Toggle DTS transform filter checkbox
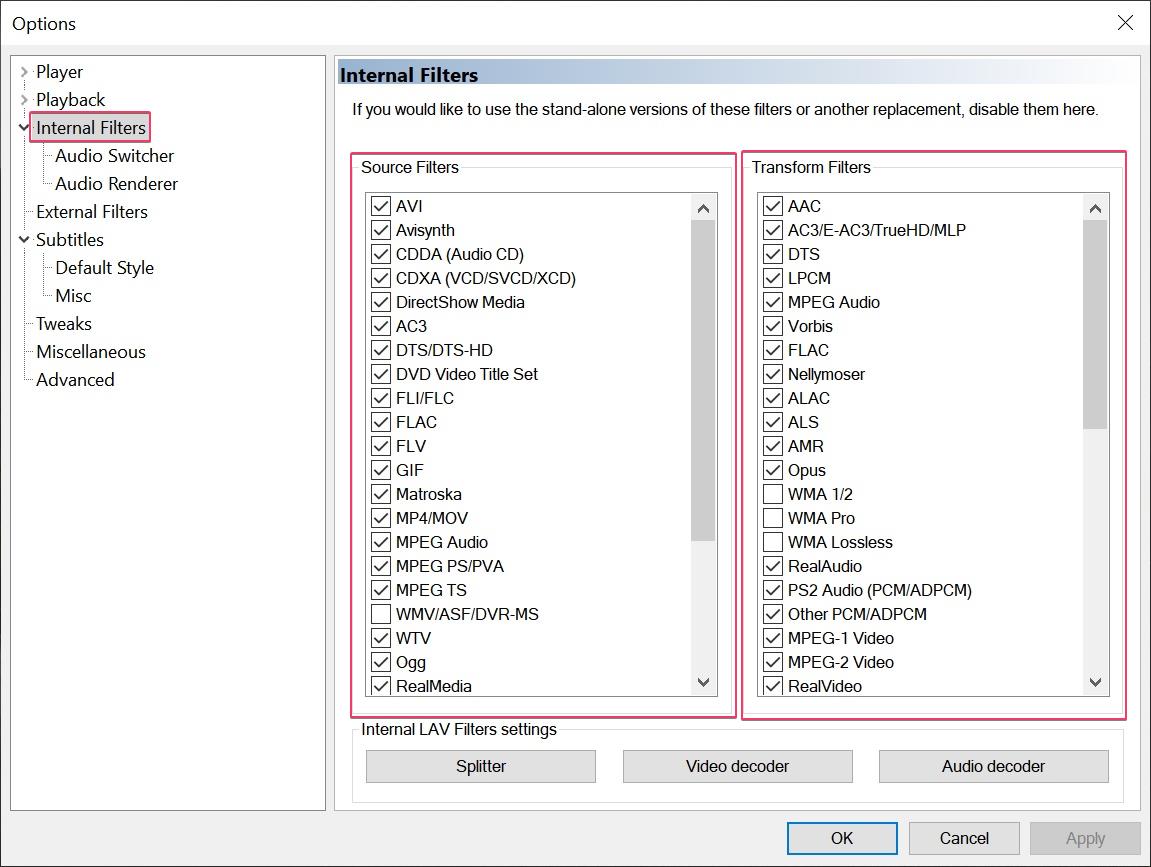This screenshot has height=867, width=1151. point(772,254)
